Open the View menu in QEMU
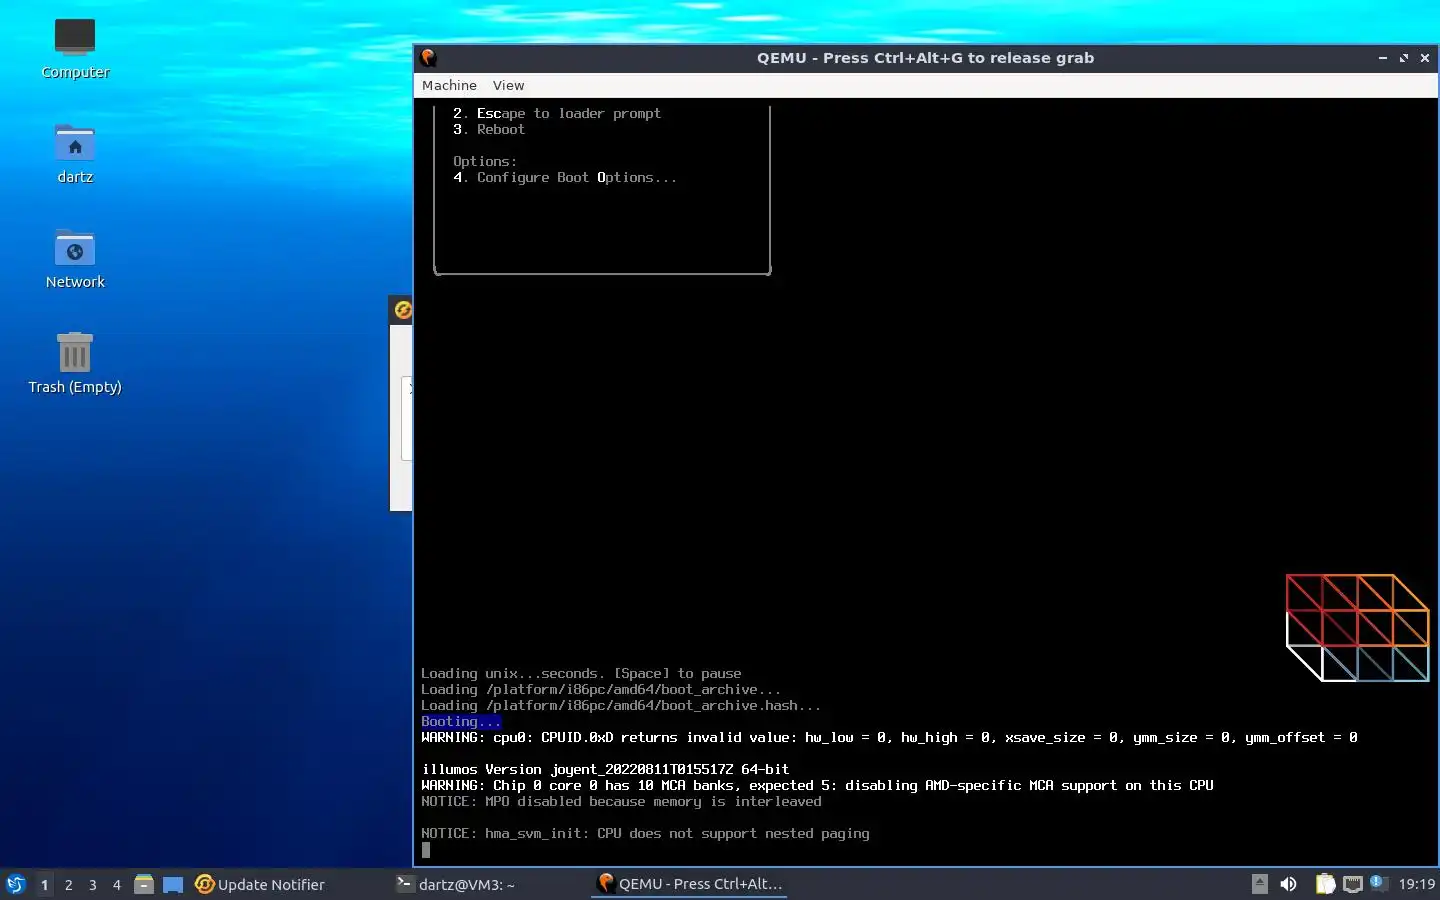Viewport: 1440px width, 900px height. coord(508,86)
